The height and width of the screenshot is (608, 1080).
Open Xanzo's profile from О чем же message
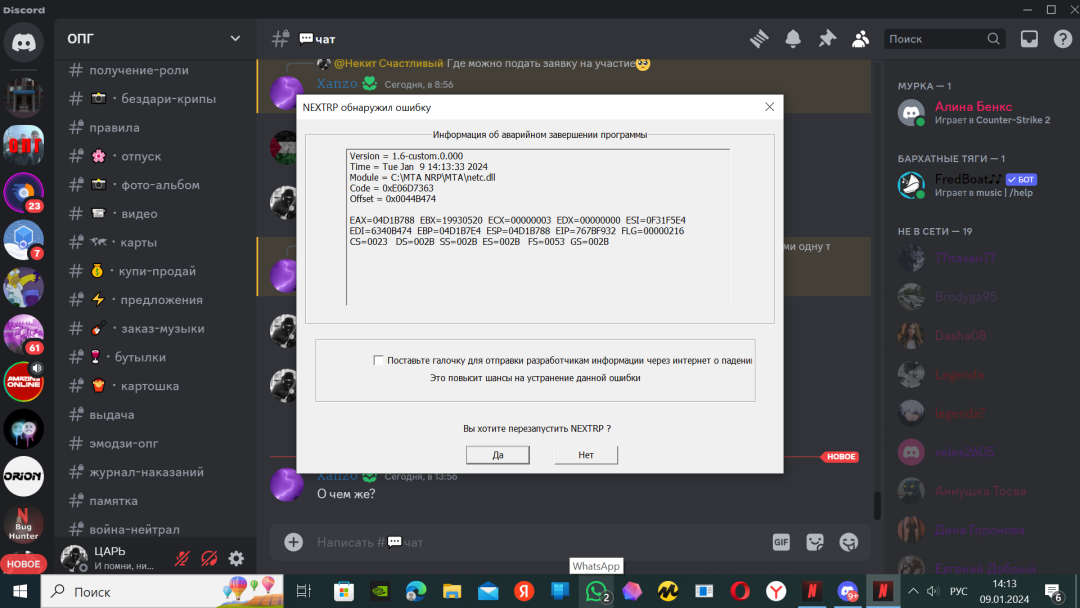(287, 484)
